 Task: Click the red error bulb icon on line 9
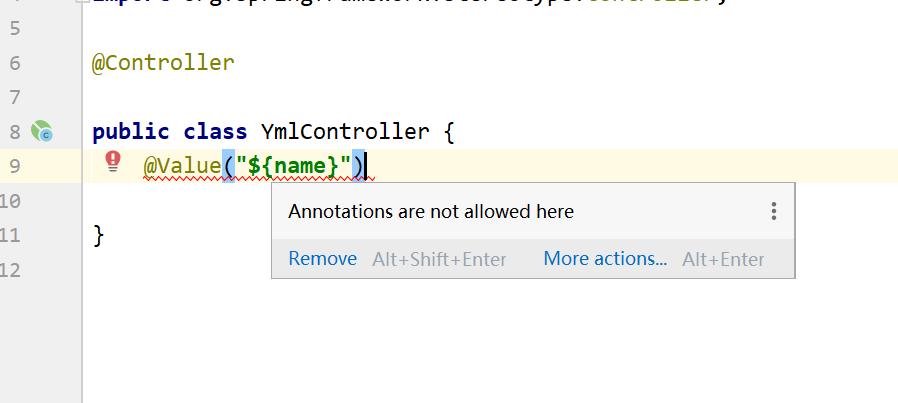tap(113, 161)
